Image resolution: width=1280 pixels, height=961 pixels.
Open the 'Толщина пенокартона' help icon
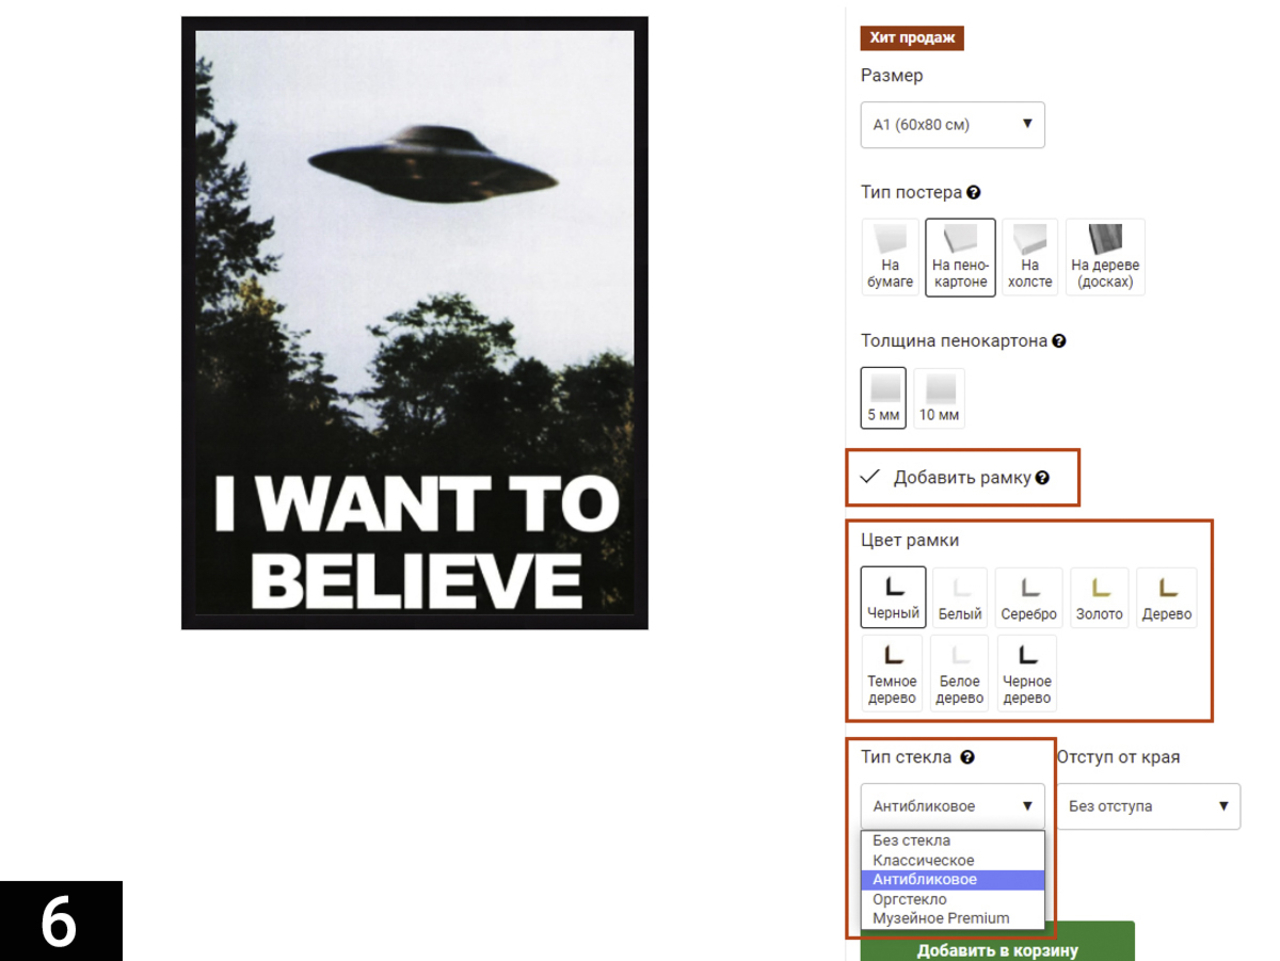click(x=1059, y=341)
